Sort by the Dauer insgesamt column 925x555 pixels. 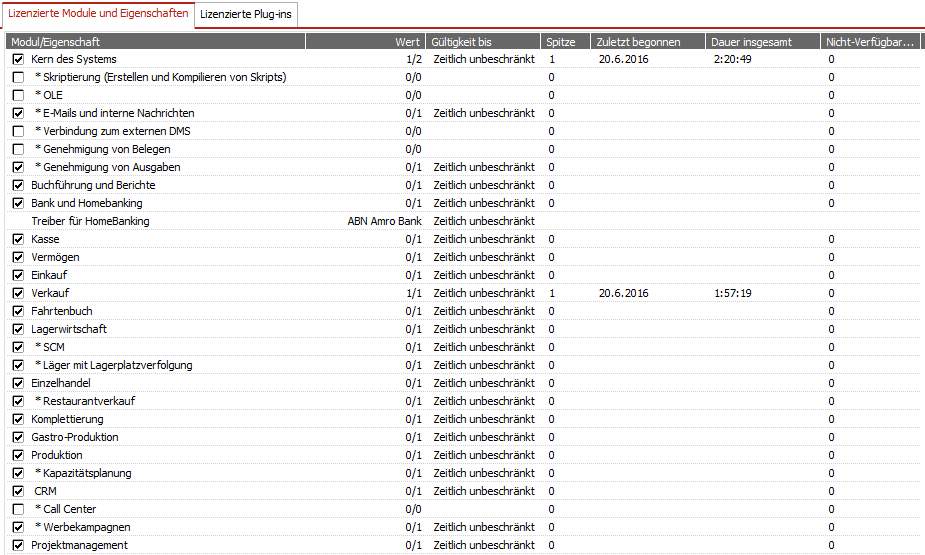click(762, 41)
